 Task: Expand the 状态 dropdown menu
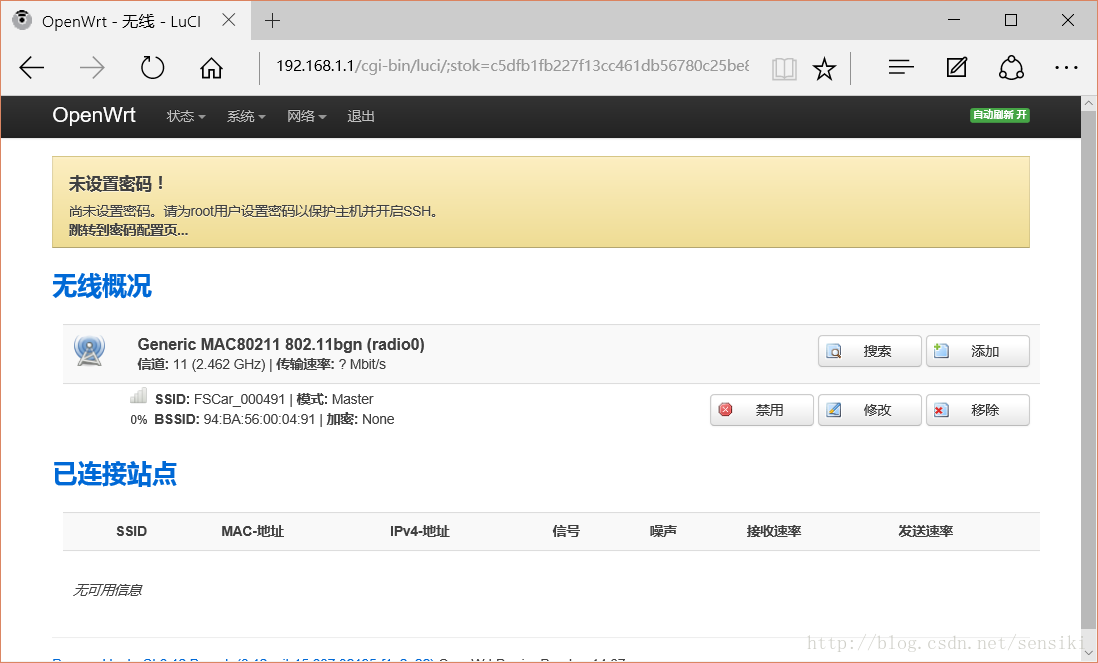(186, 116)
